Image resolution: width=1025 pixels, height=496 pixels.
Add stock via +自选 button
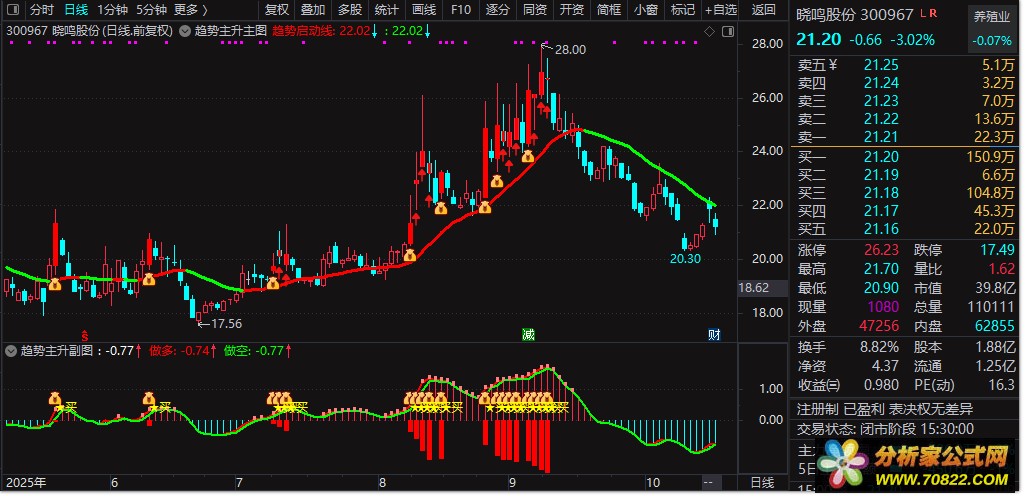coord(721,10)
